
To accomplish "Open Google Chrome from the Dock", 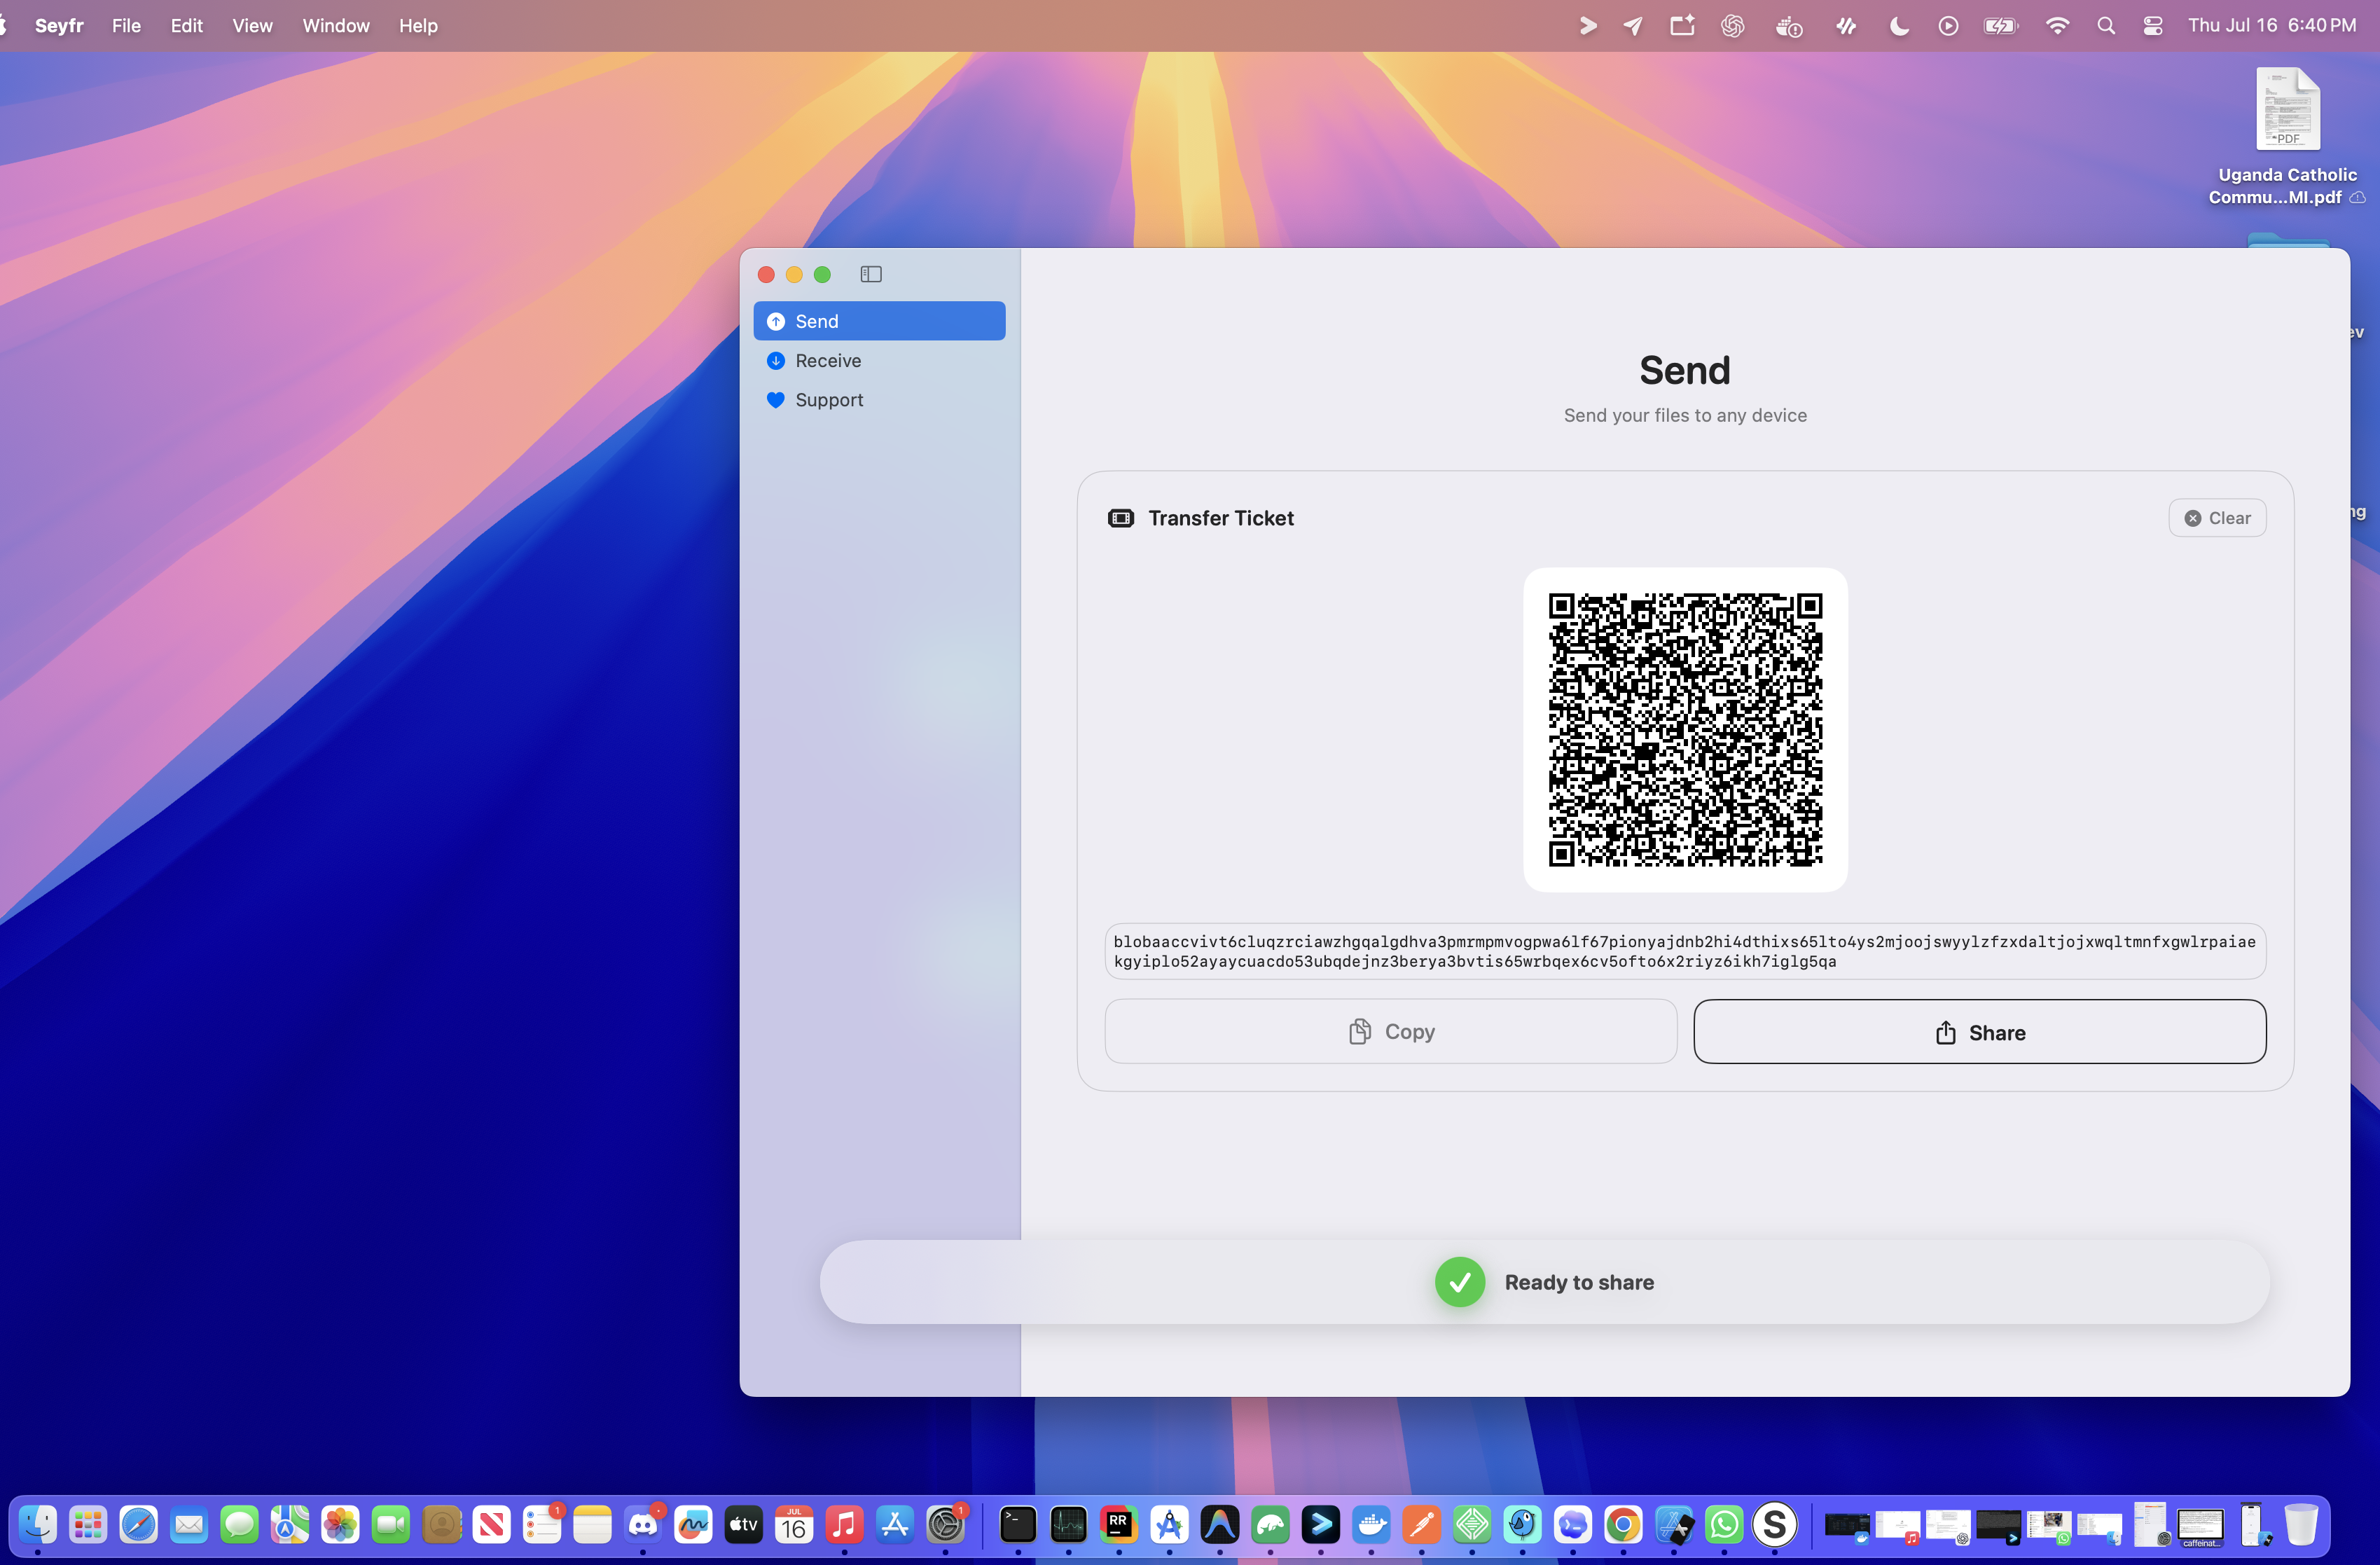I will coord(1623,1524).
